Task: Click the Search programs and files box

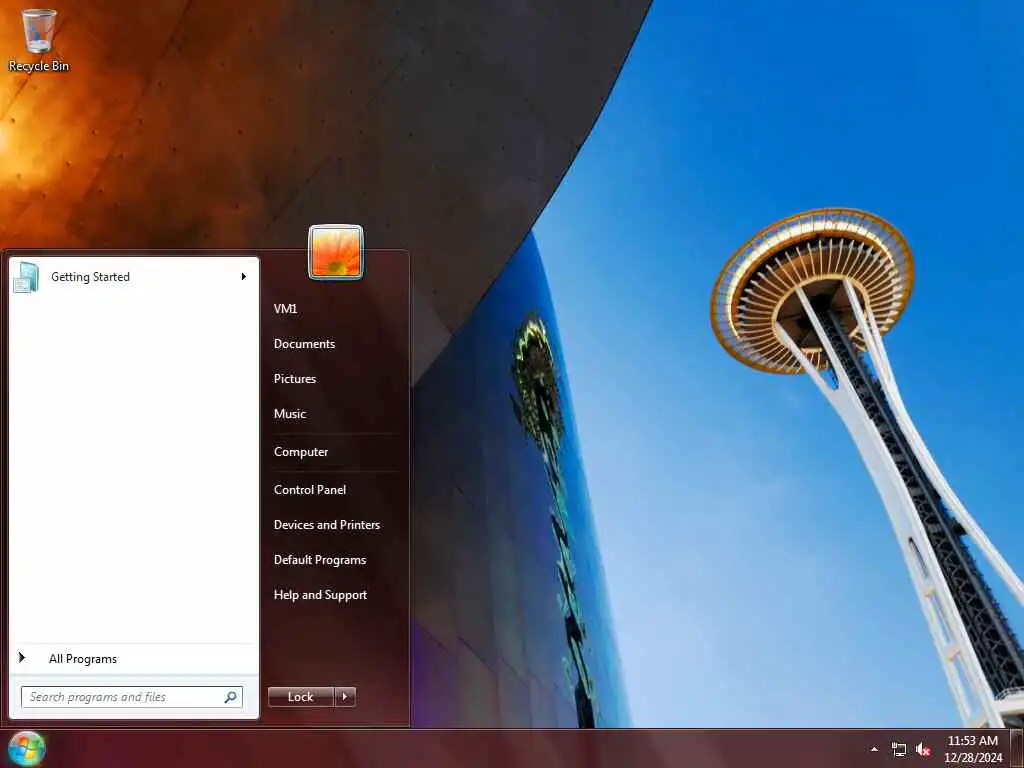Action: coord(131,697)
